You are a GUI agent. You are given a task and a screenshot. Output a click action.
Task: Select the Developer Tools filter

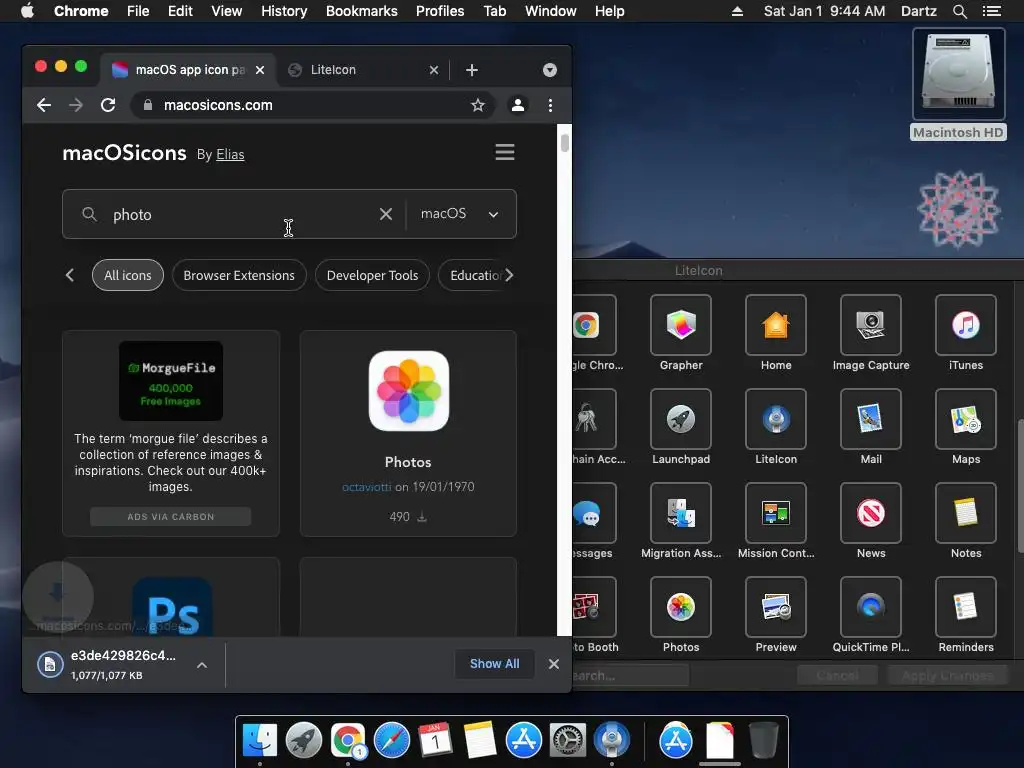point(372,275)
